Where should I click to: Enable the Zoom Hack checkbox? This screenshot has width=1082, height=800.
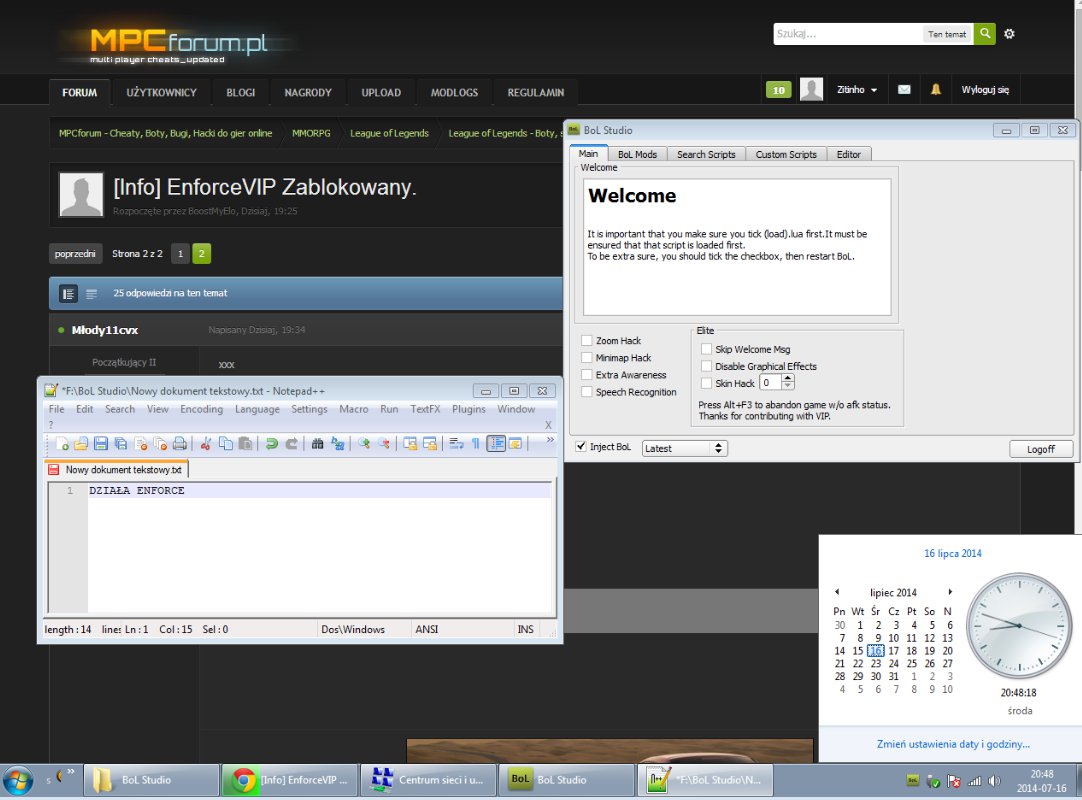click(587, 340)
